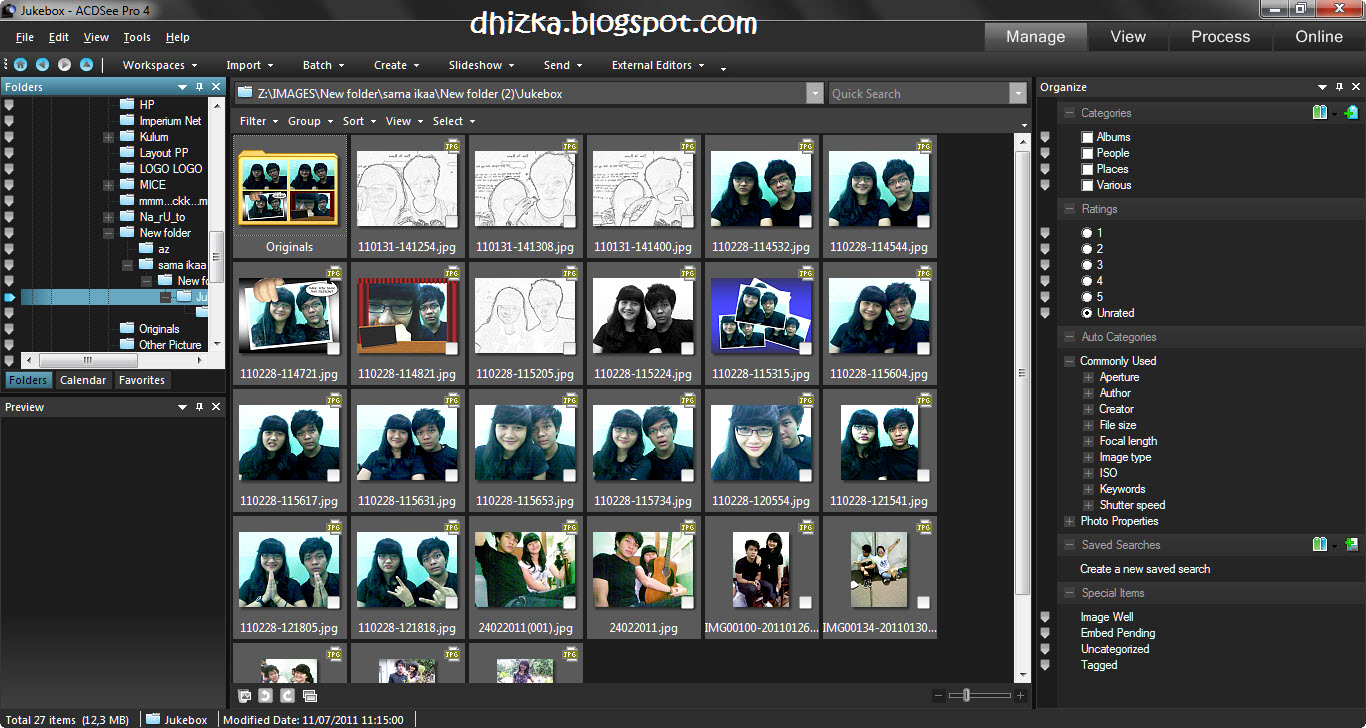Check the People category checkbox
The height and width of the screenshot is (728, 1366).
click(x=1087, y=153)
